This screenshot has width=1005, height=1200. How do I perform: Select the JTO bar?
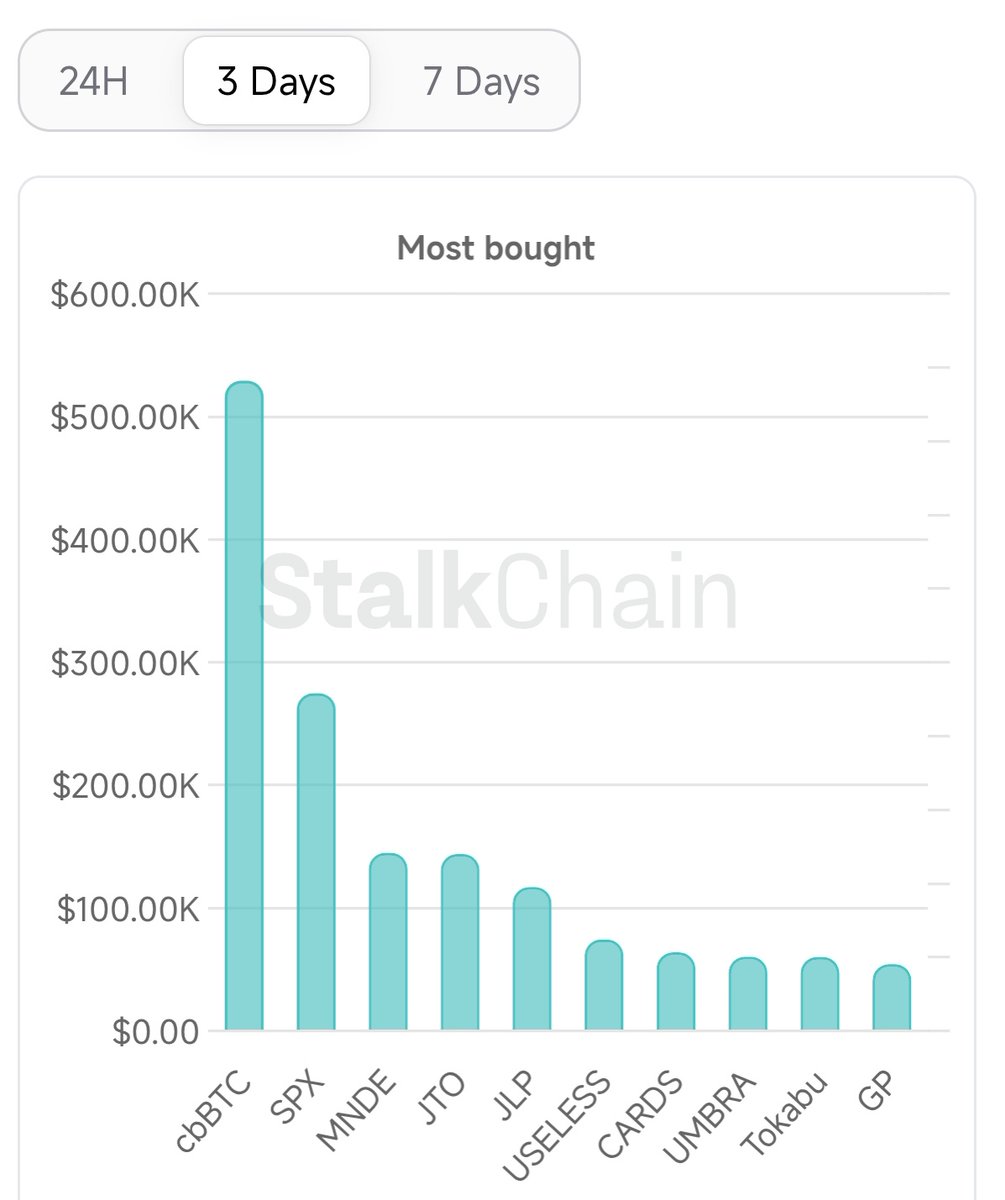[x=460, y=942]
